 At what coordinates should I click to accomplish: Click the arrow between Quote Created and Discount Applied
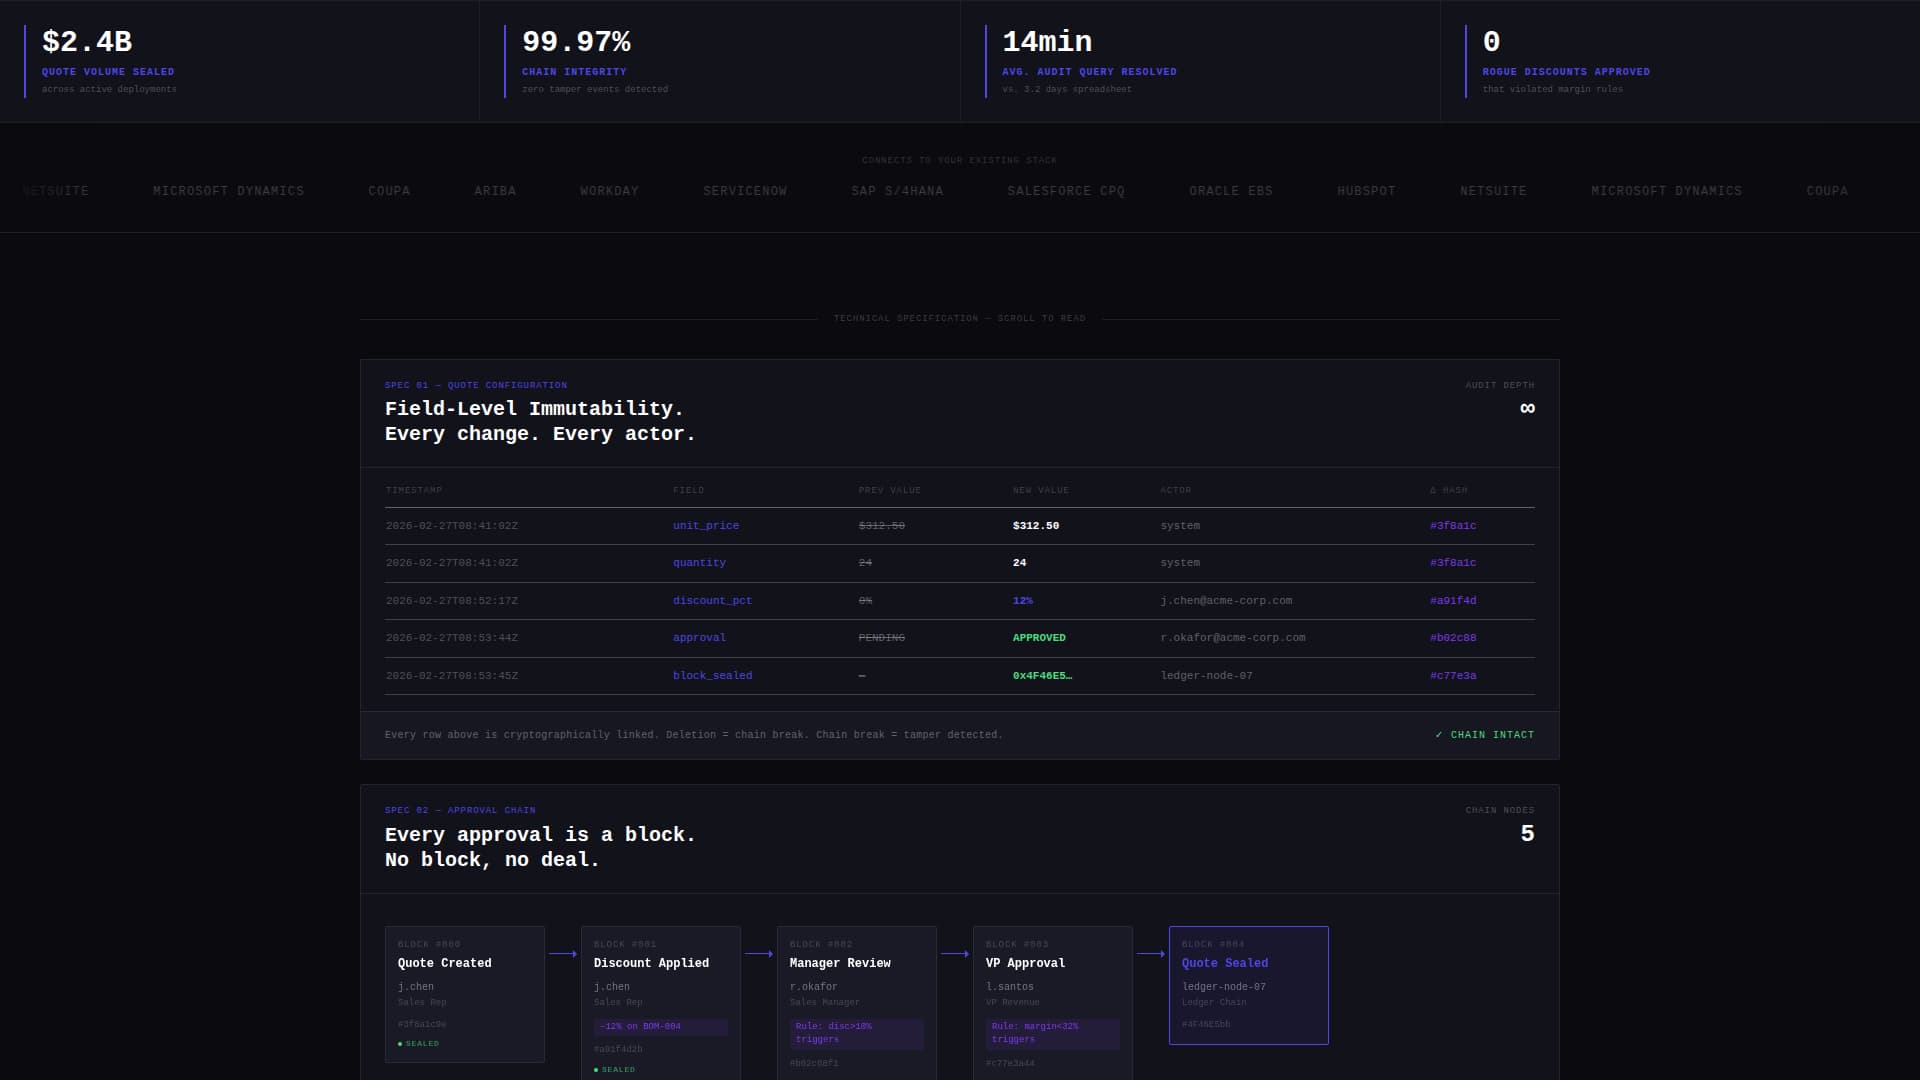tap(563, 954)
